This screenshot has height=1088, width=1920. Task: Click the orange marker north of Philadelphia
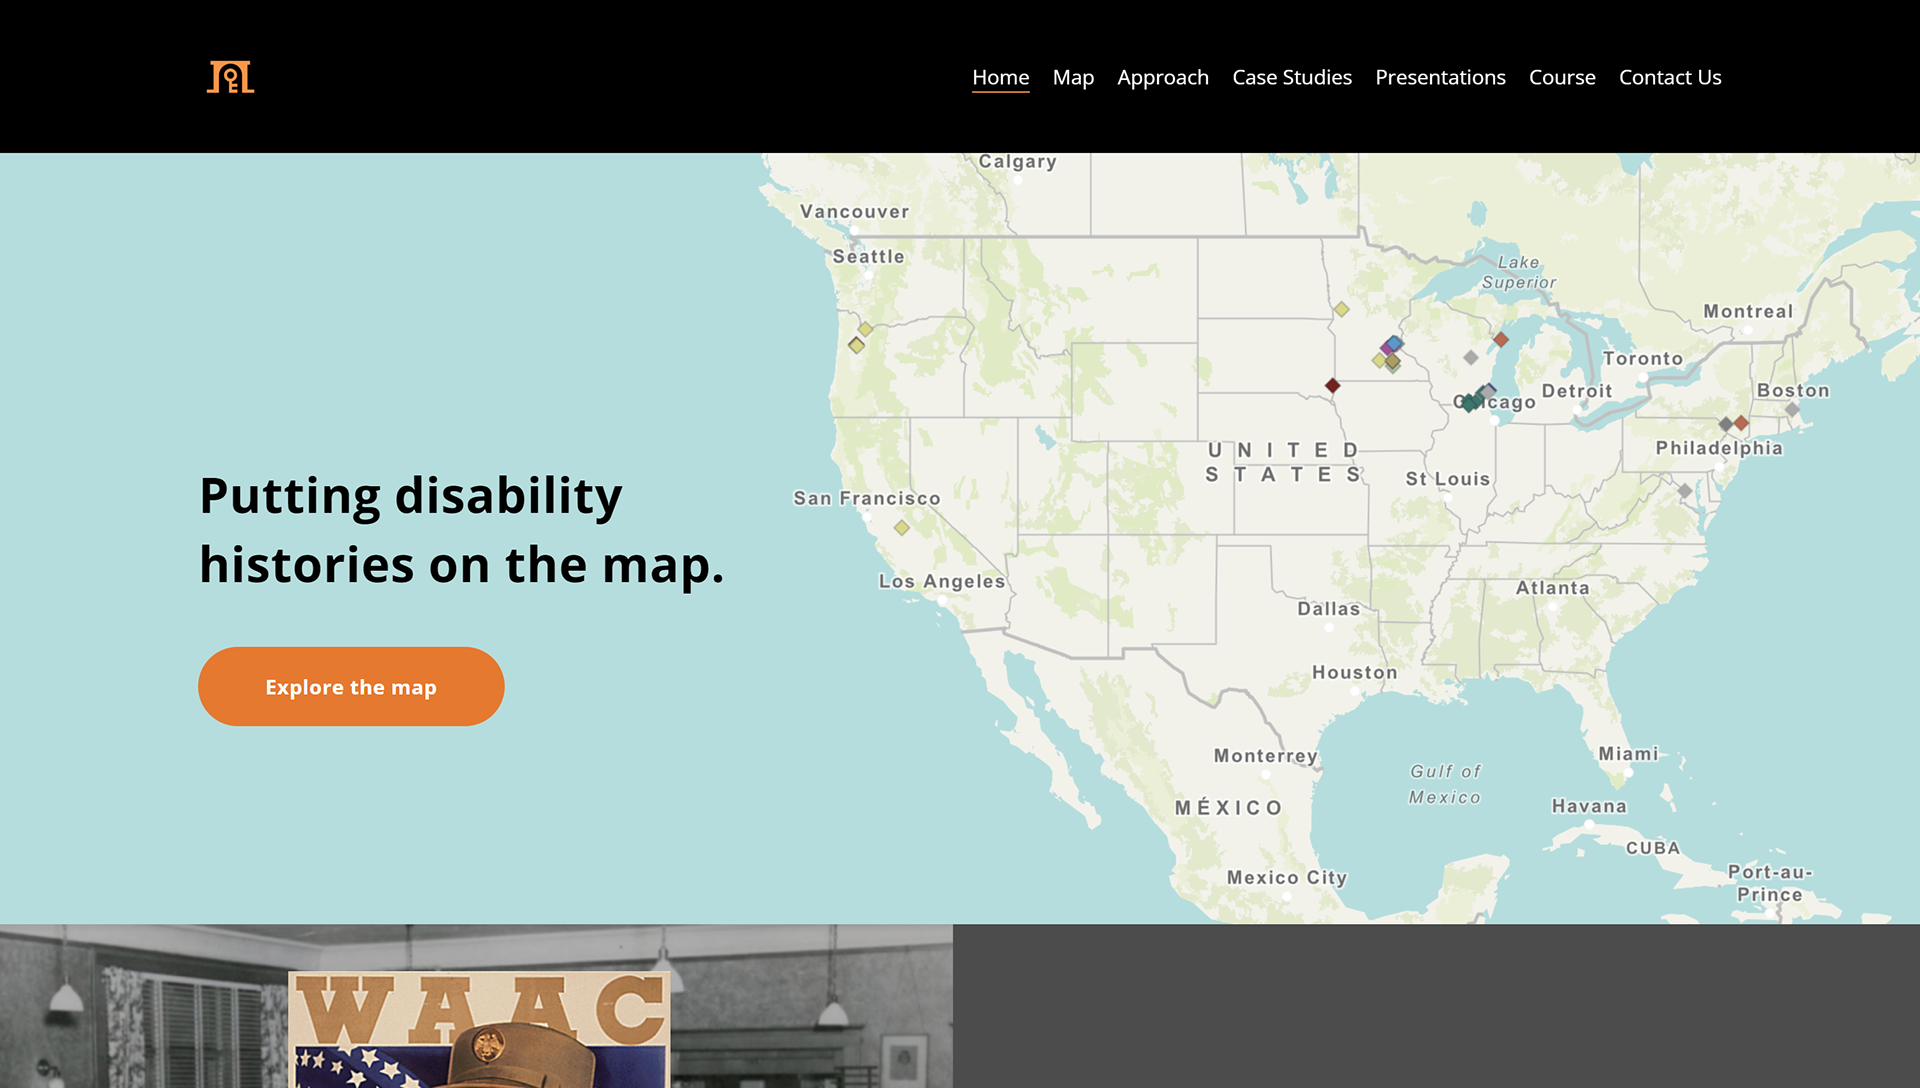coord(1742,423)
